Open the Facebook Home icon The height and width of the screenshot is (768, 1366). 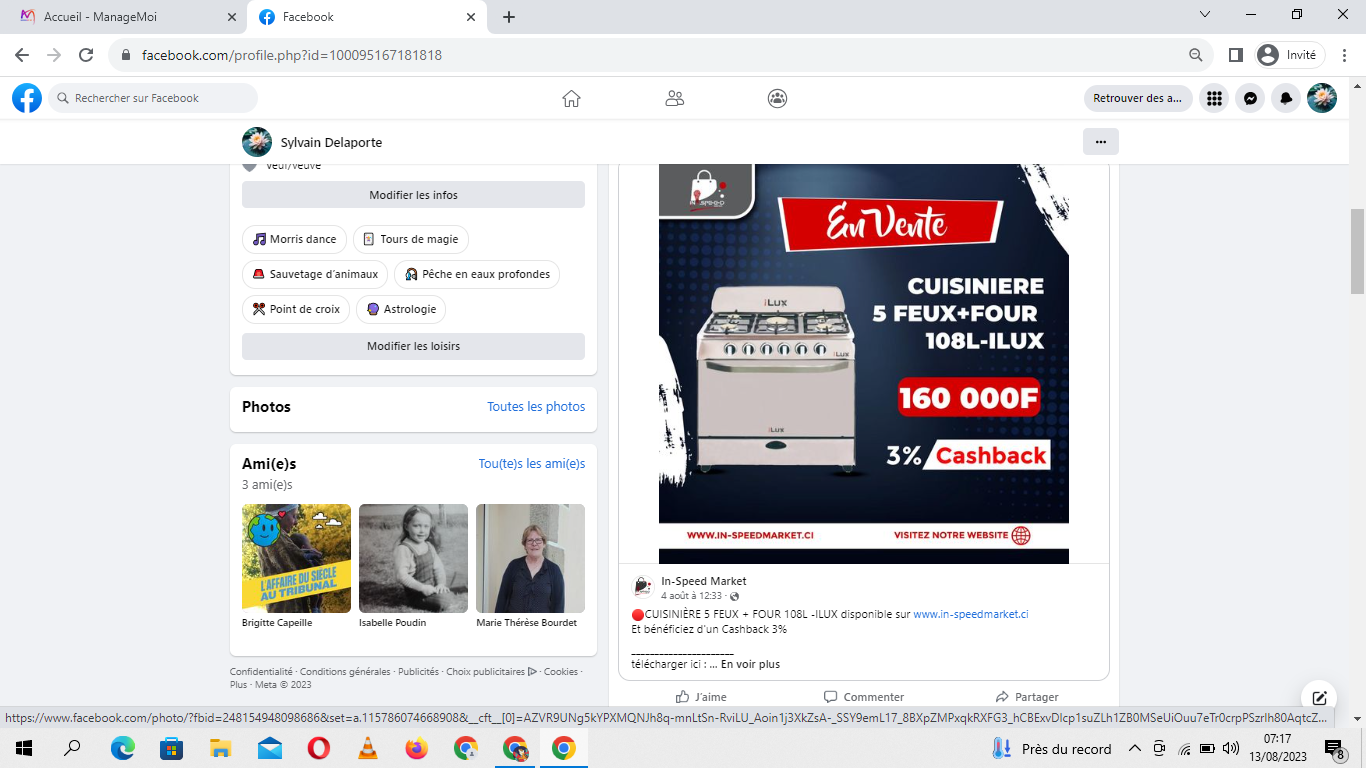click(x=571, y=98)
